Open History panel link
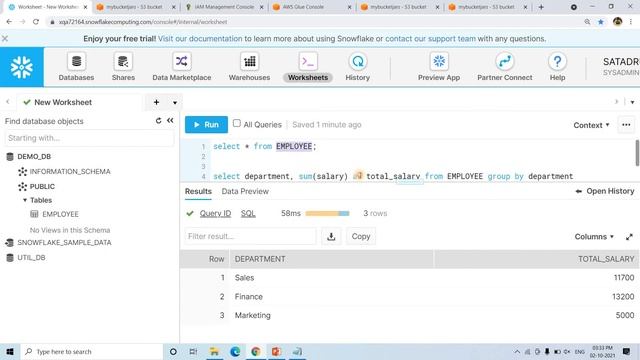 click(x=605, y=191)
